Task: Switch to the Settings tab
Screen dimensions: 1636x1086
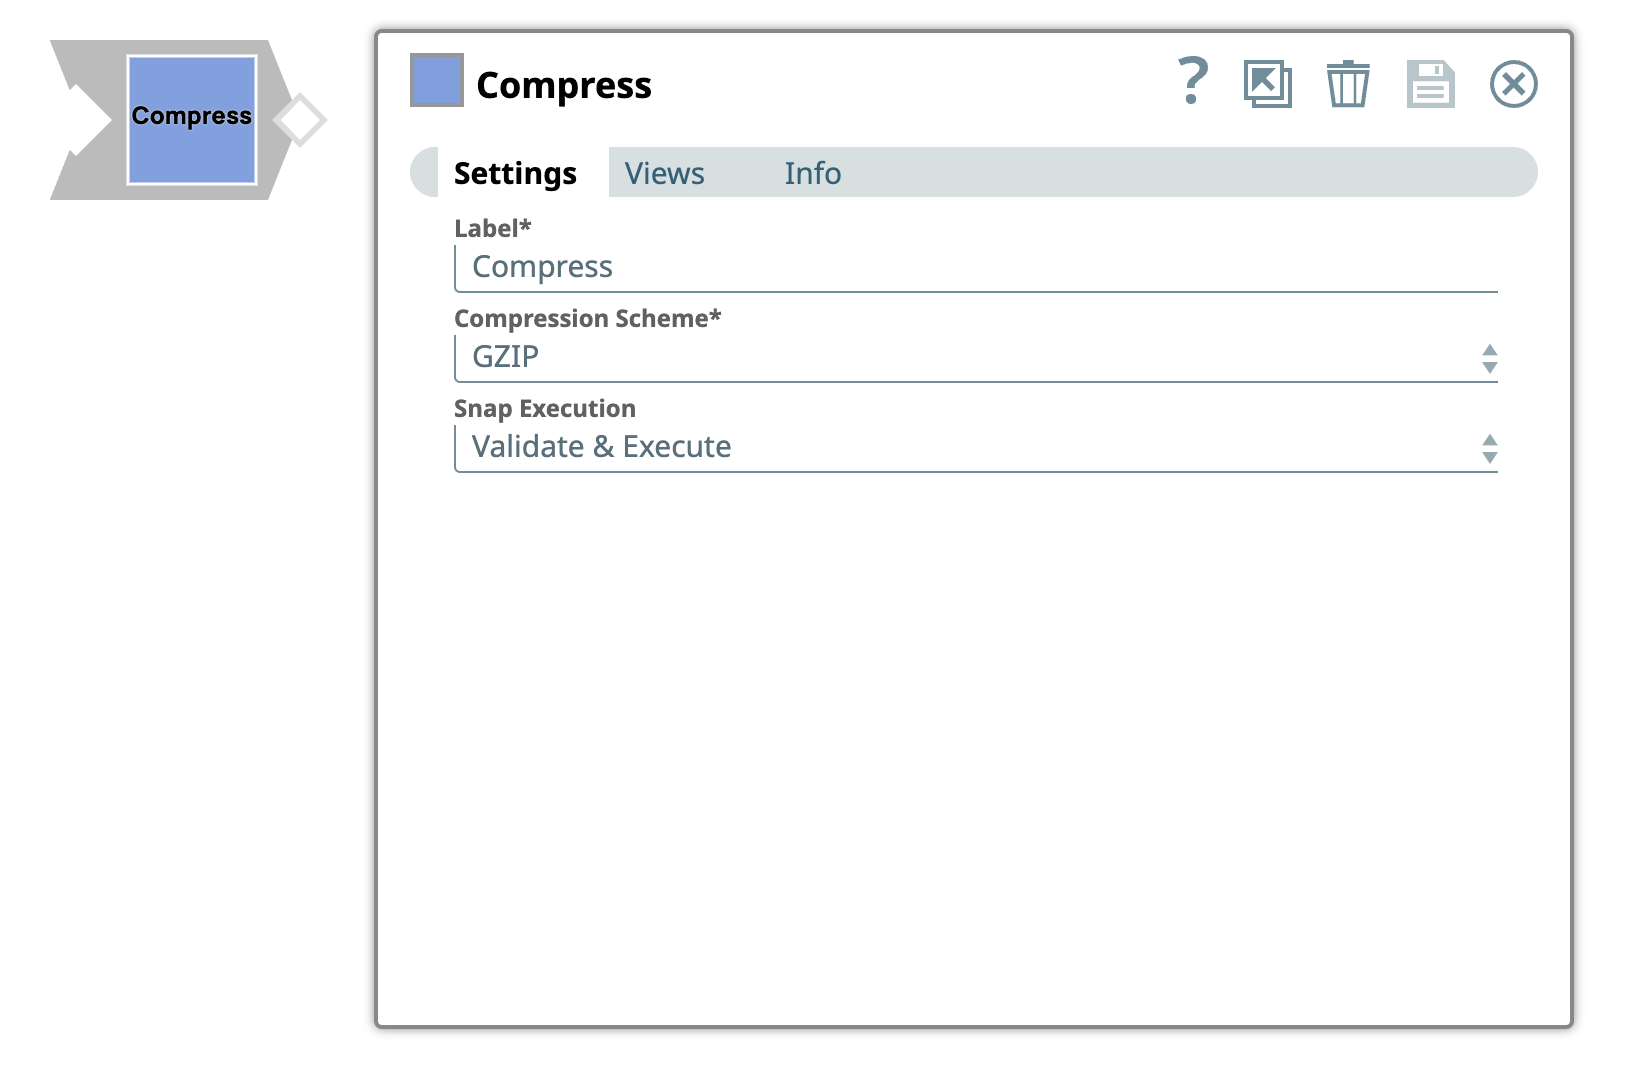Action: [515, 173]
